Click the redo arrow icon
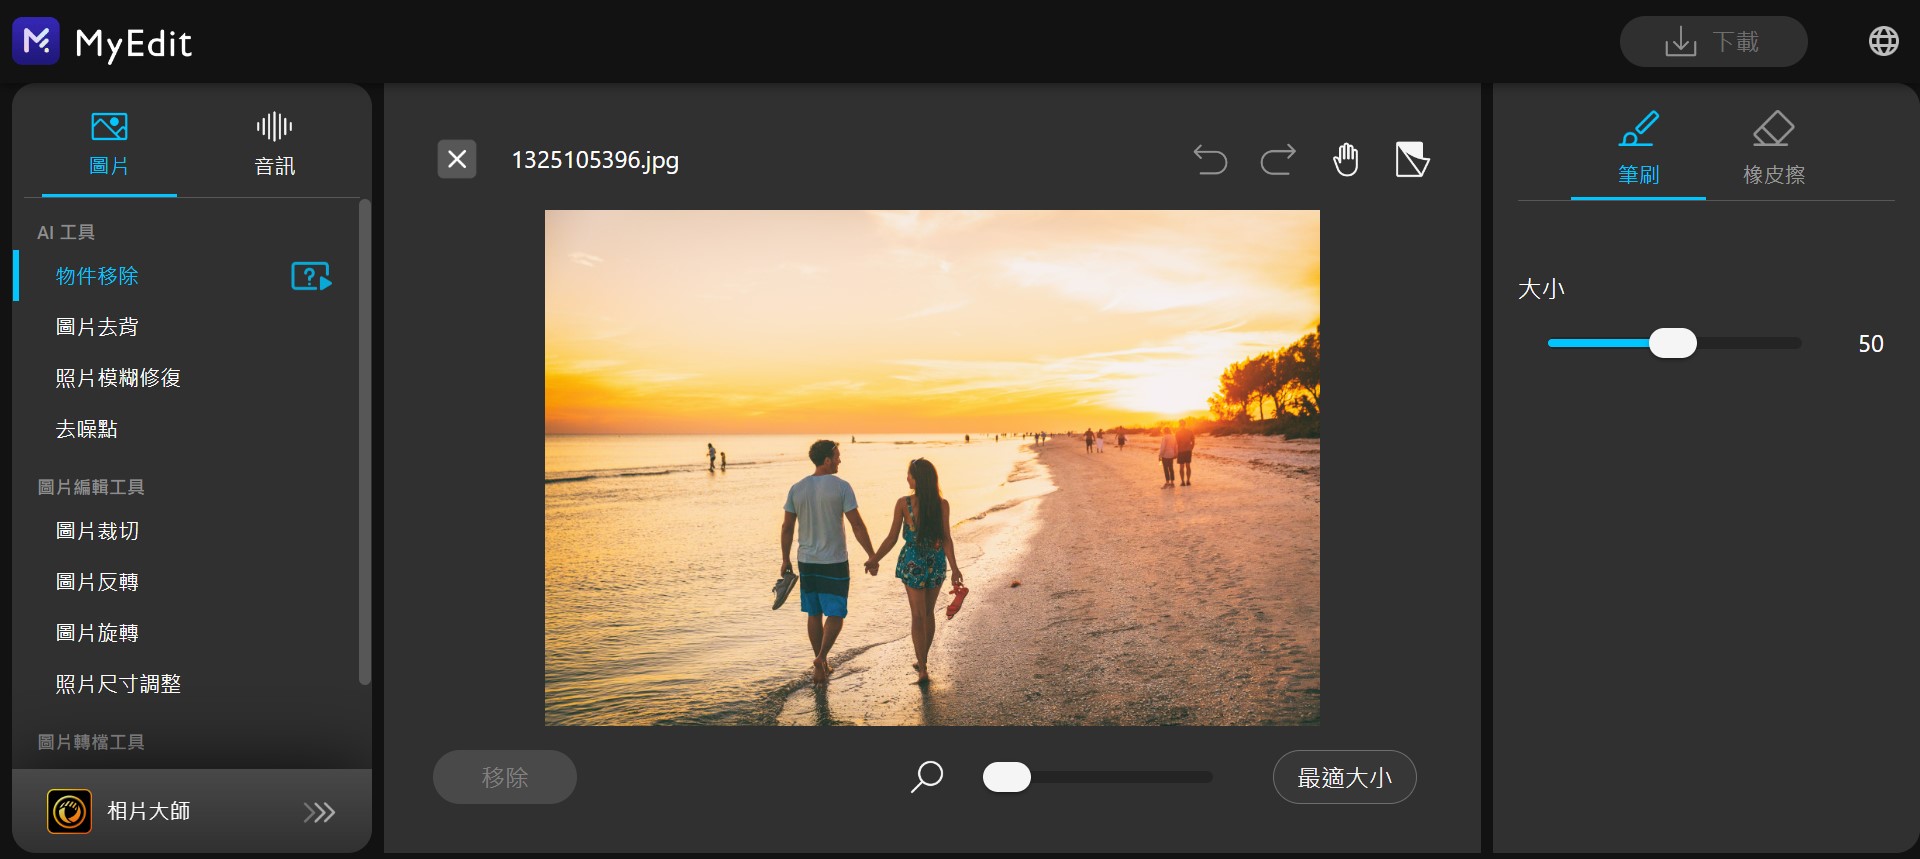1920x859 pixels. (1278, 159)
